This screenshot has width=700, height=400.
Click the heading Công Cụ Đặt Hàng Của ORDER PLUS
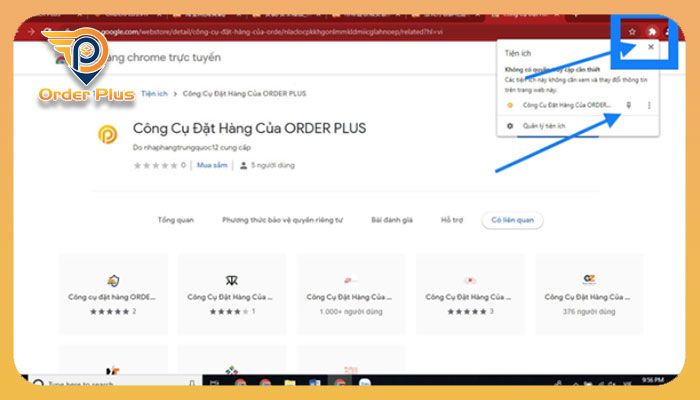click(249, 129)
